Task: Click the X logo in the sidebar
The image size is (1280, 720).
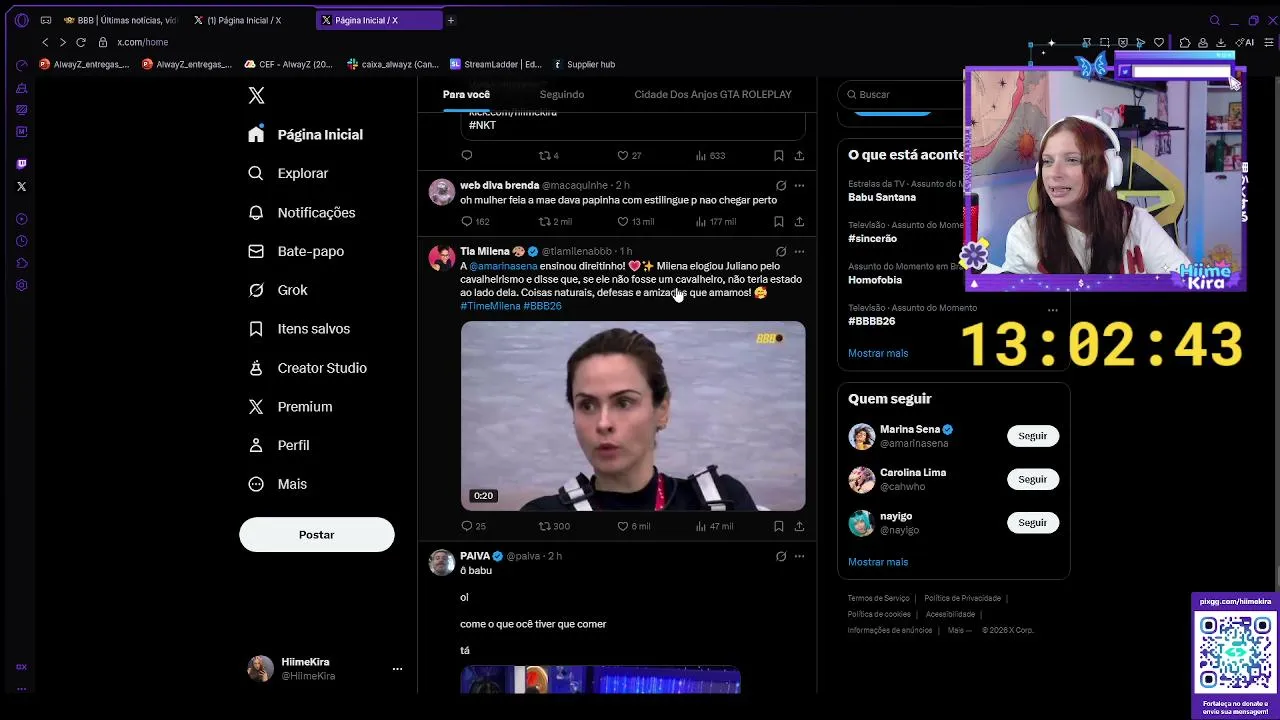Action: [256, 95]
